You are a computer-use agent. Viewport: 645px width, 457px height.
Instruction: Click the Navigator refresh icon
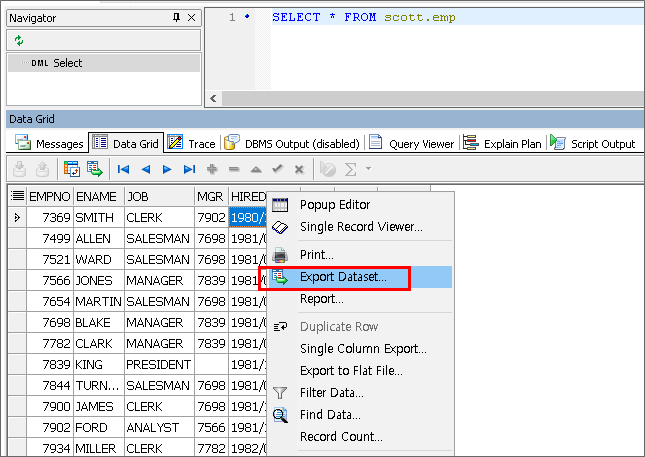pos(19,40)
